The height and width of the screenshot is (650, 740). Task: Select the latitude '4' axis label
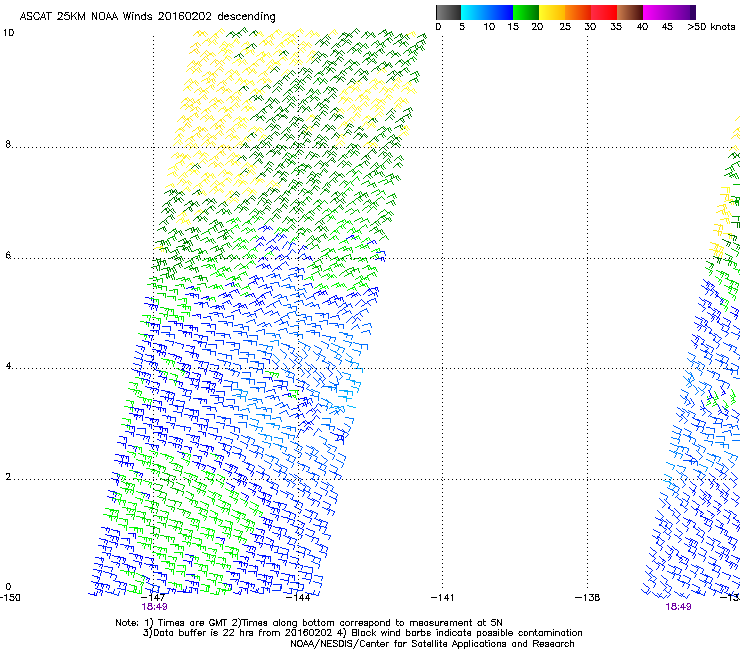click(8, 366)
